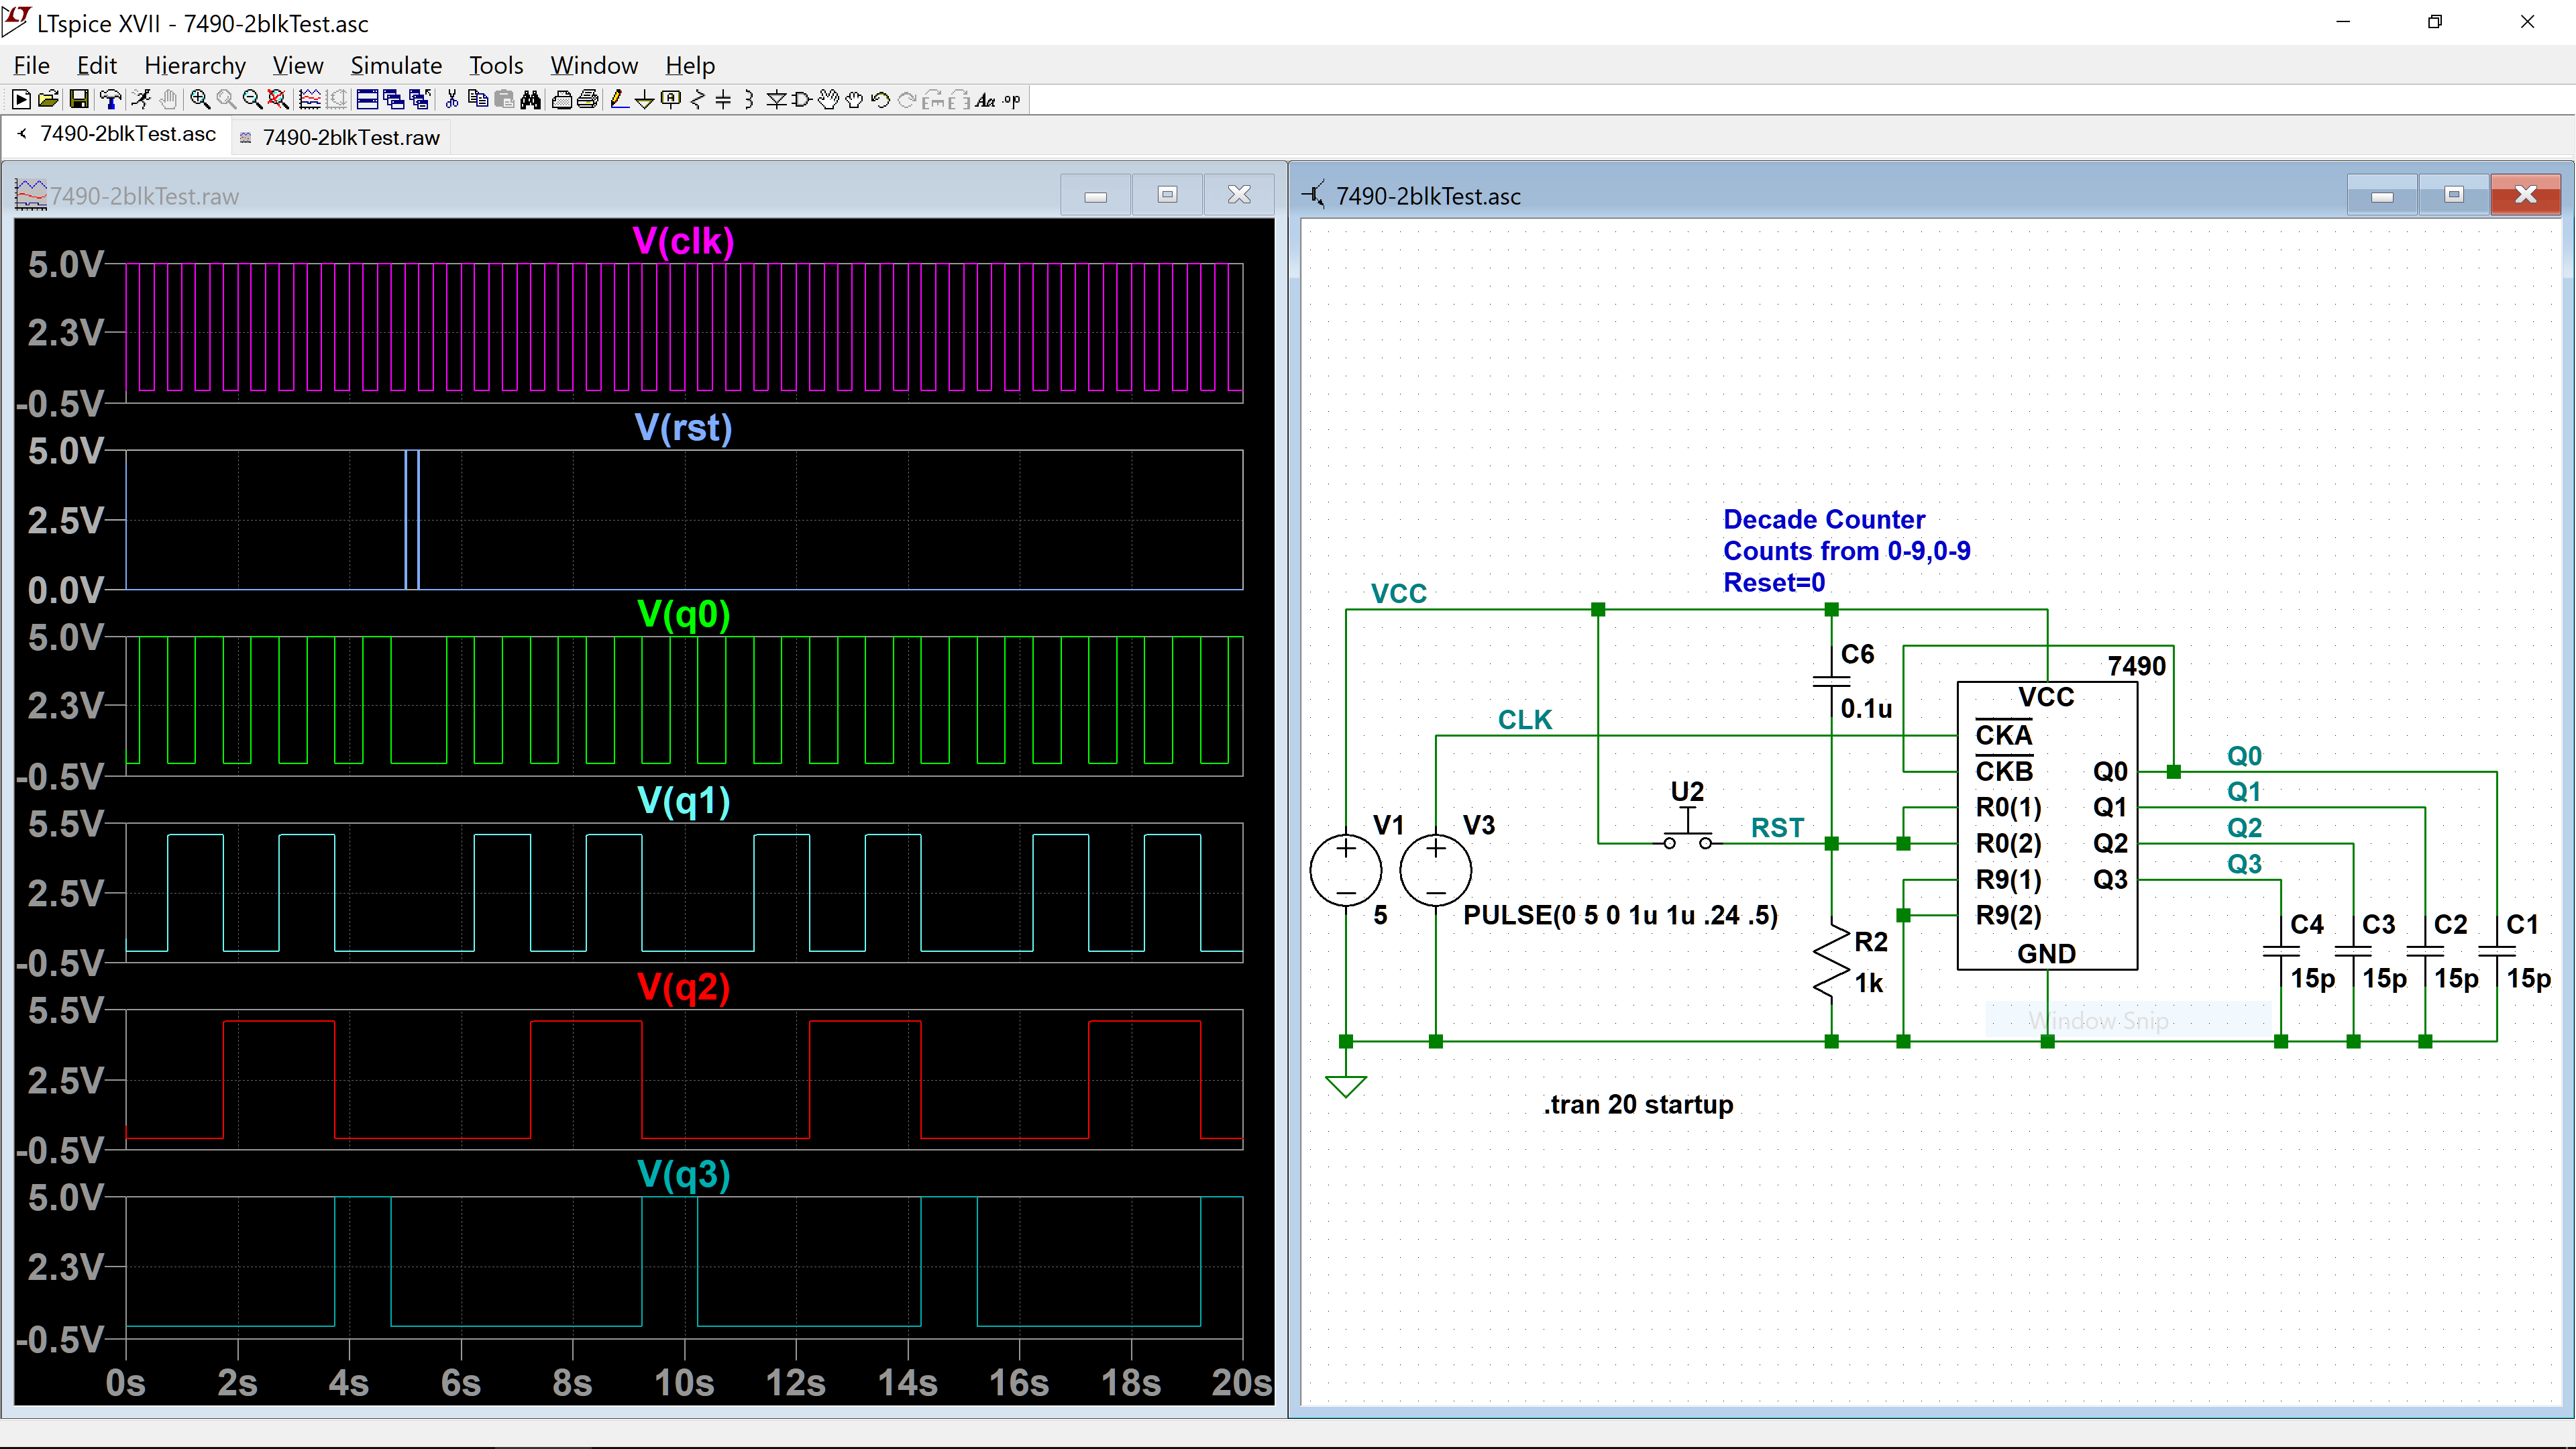Click the Close All Windows toolbar icon
Screen dimensions: 2576x1449
(x=420, y=100)
